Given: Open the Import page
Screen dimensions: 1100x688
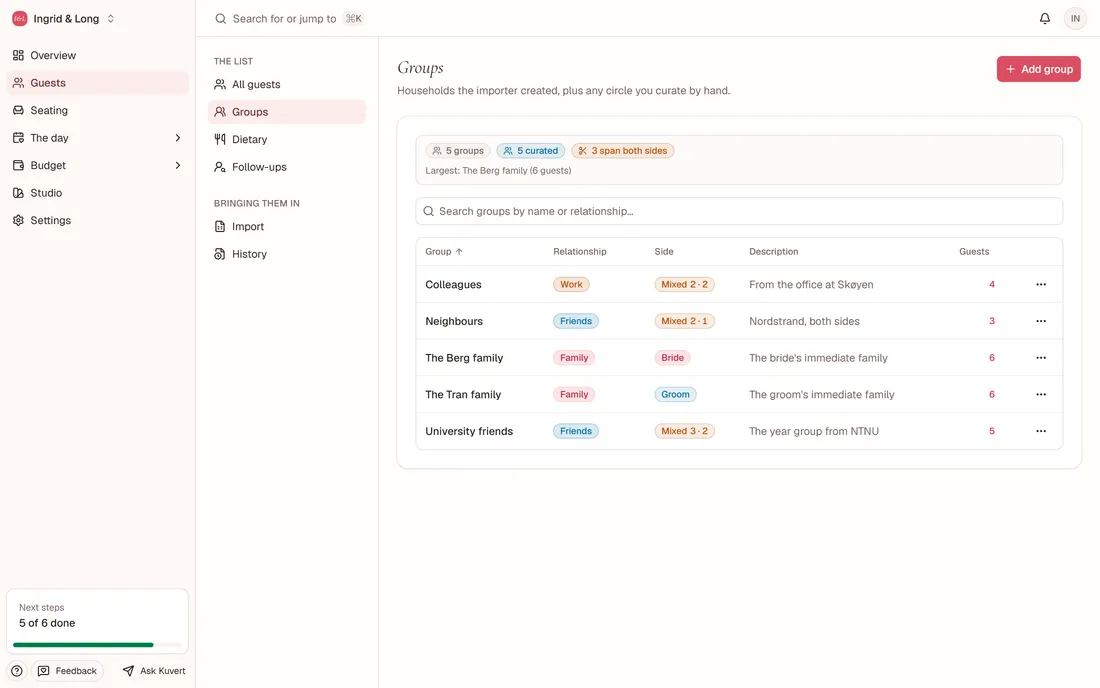Looking at the screenshot, I should tap(287, 227).
